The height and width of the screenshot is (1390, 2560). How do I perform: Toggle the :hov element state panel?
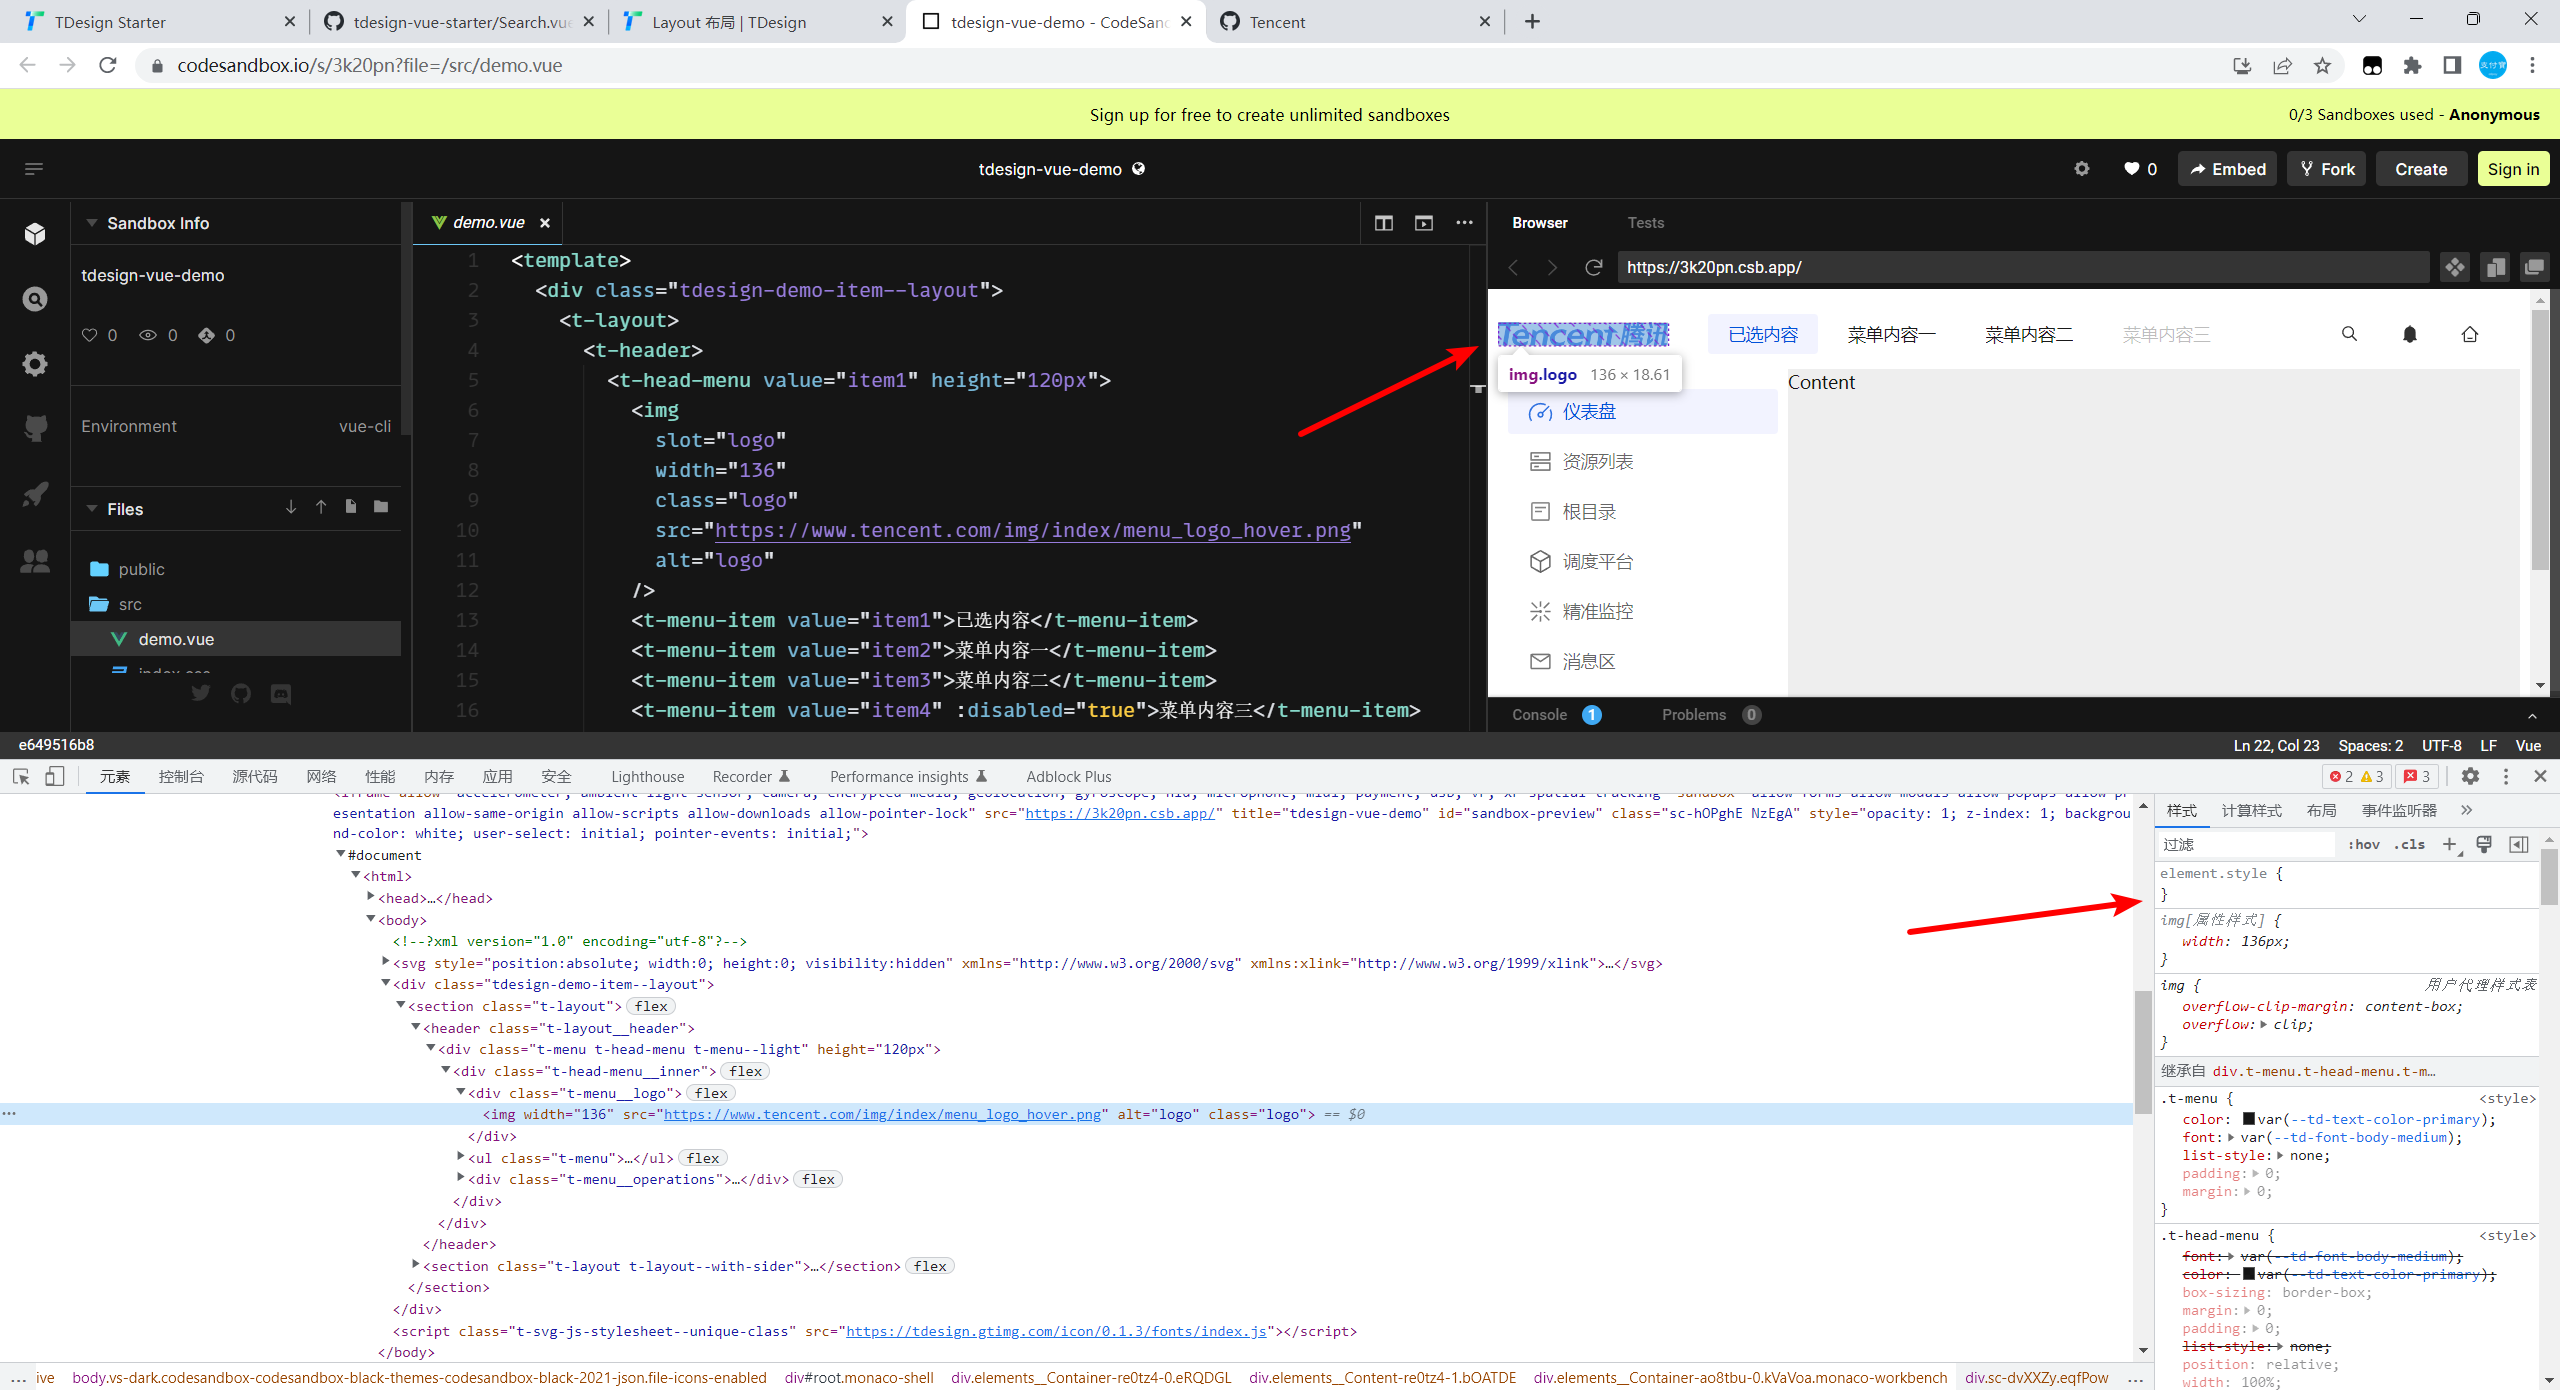[2363, 844]
